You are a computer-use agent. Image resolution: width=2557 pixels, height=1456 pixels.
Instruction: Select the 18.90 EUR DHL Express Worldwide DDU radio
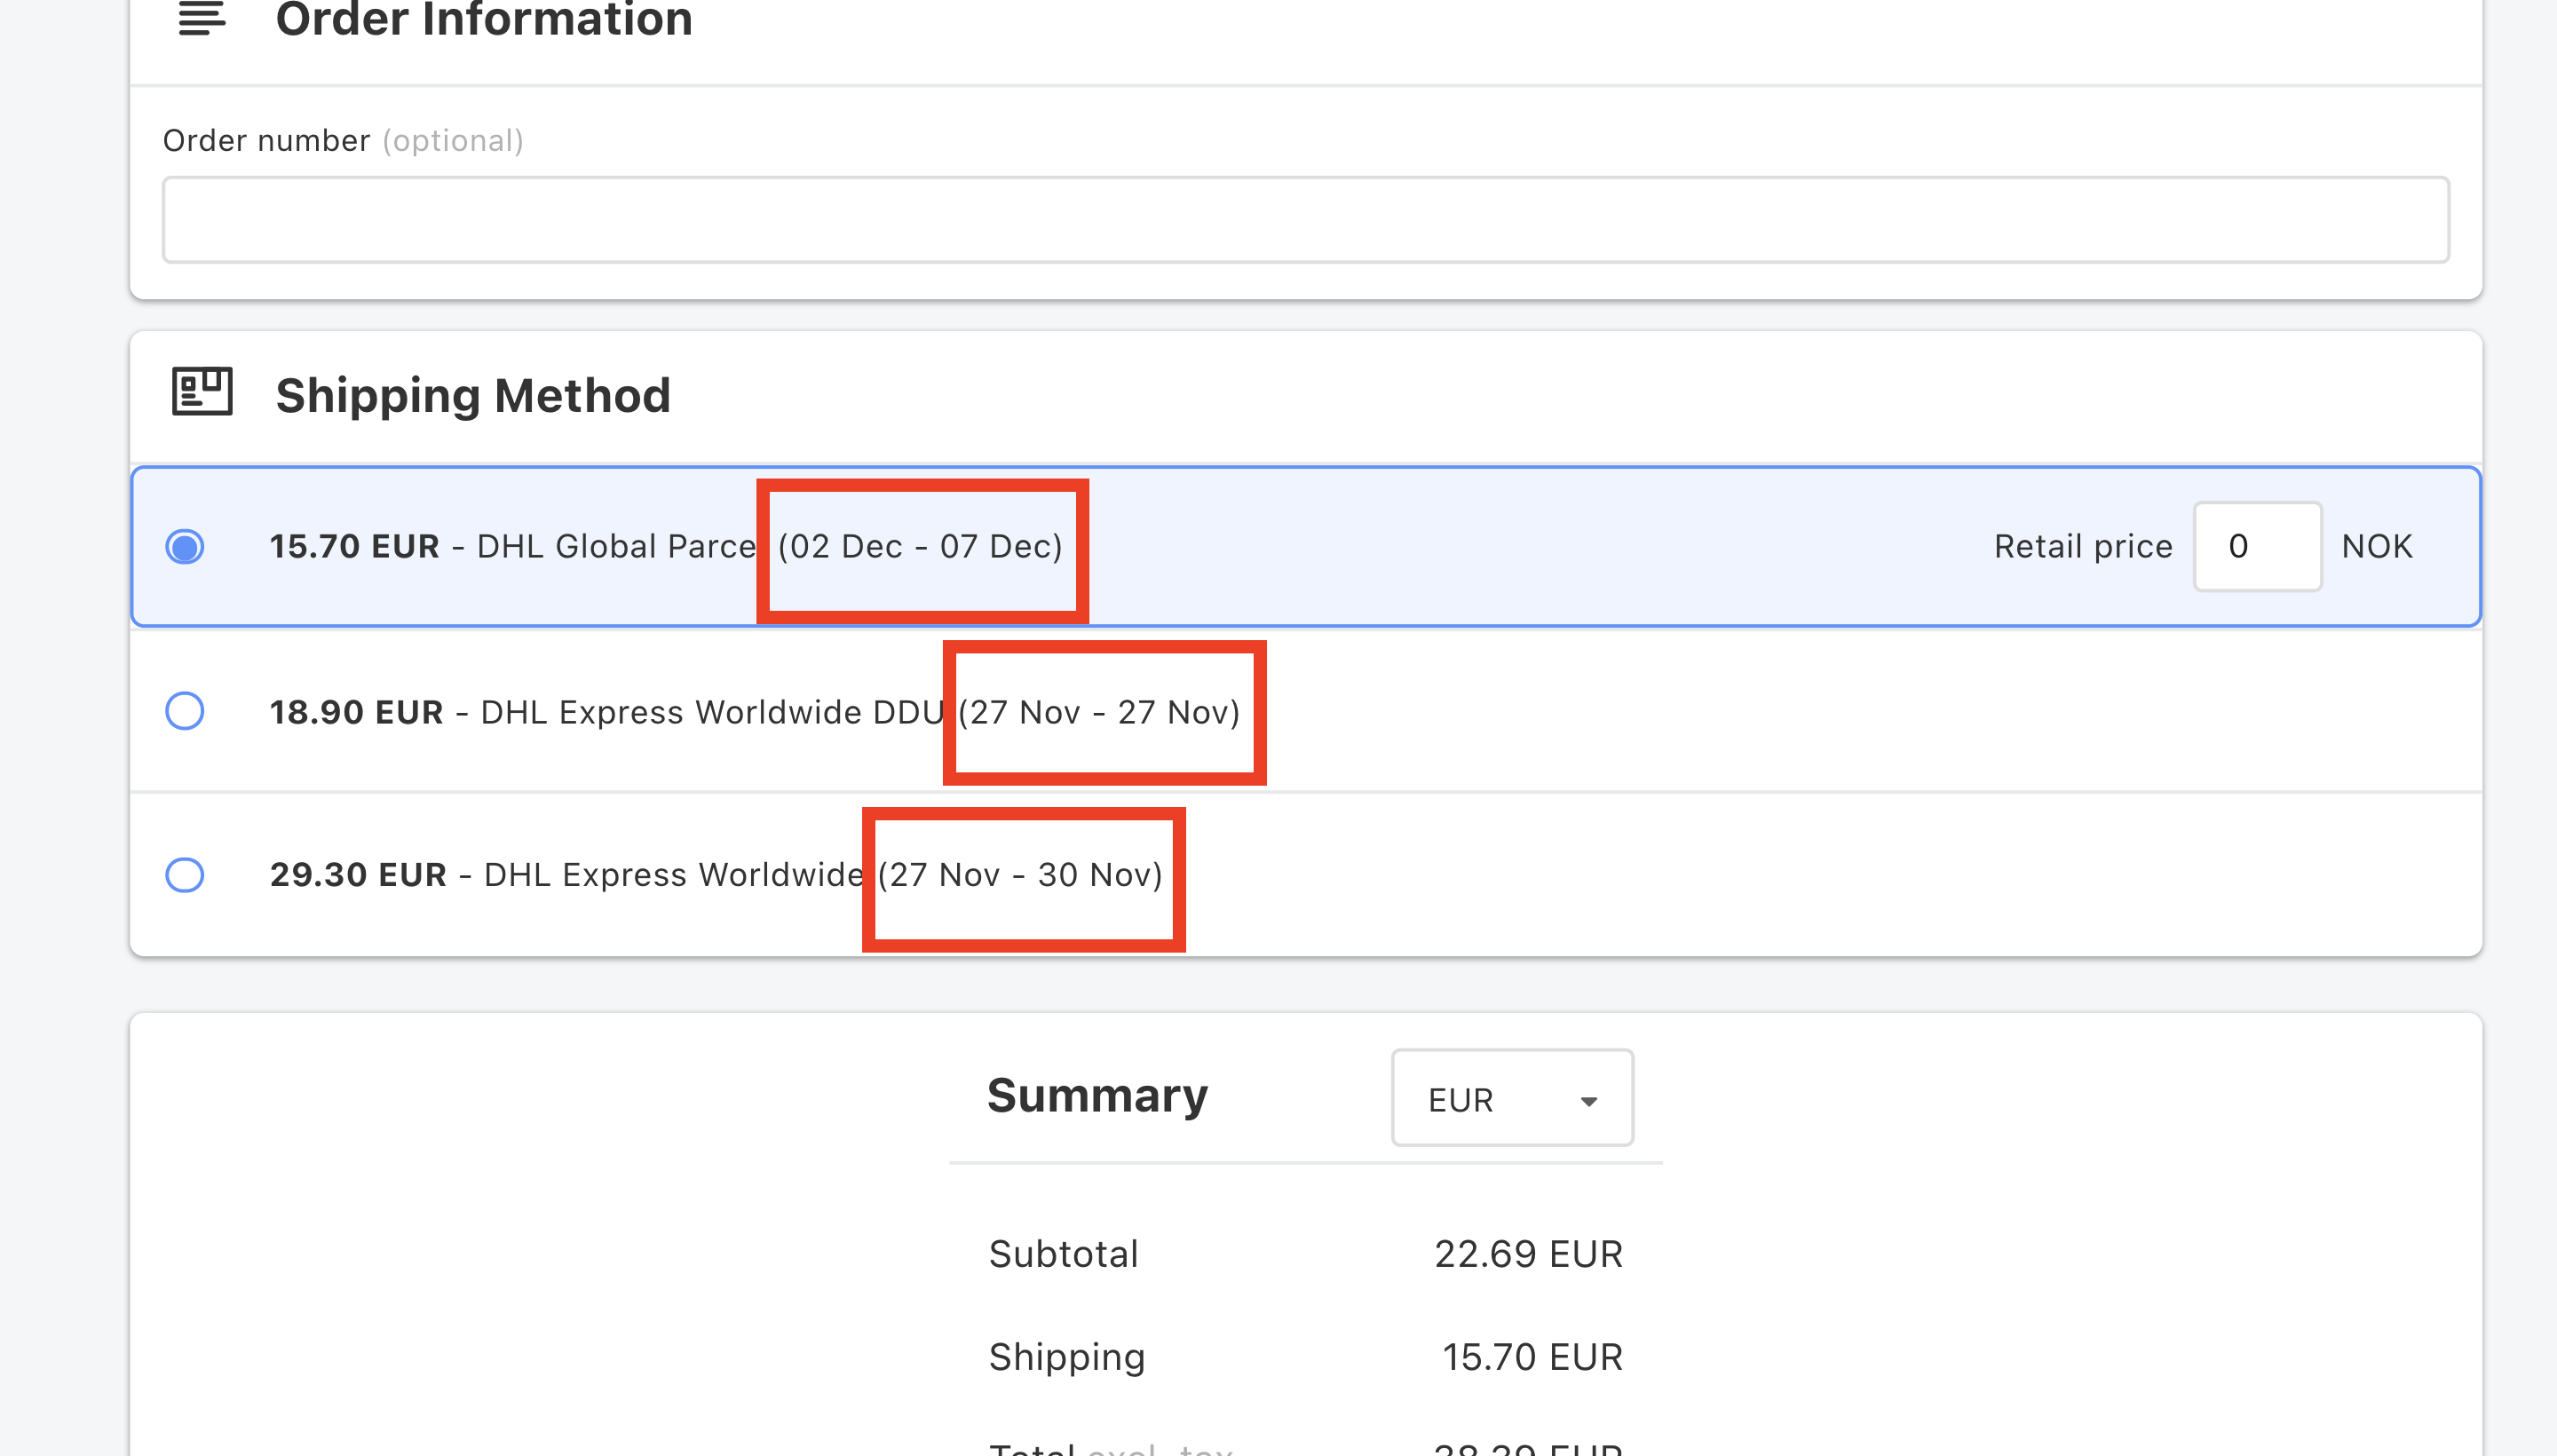coord(185,711)
